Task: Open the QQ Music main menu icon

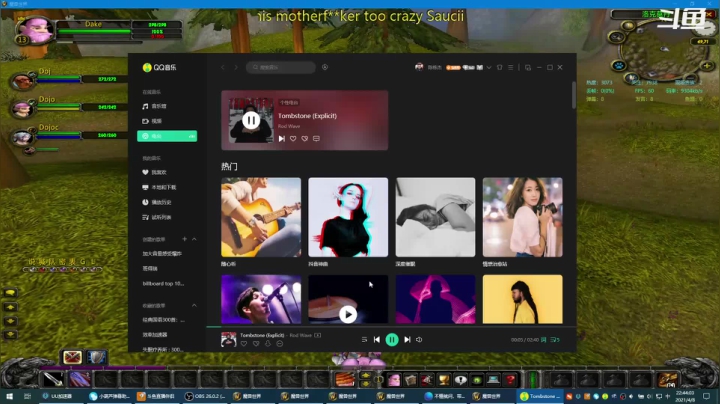Action: click(x=511, y=67)
